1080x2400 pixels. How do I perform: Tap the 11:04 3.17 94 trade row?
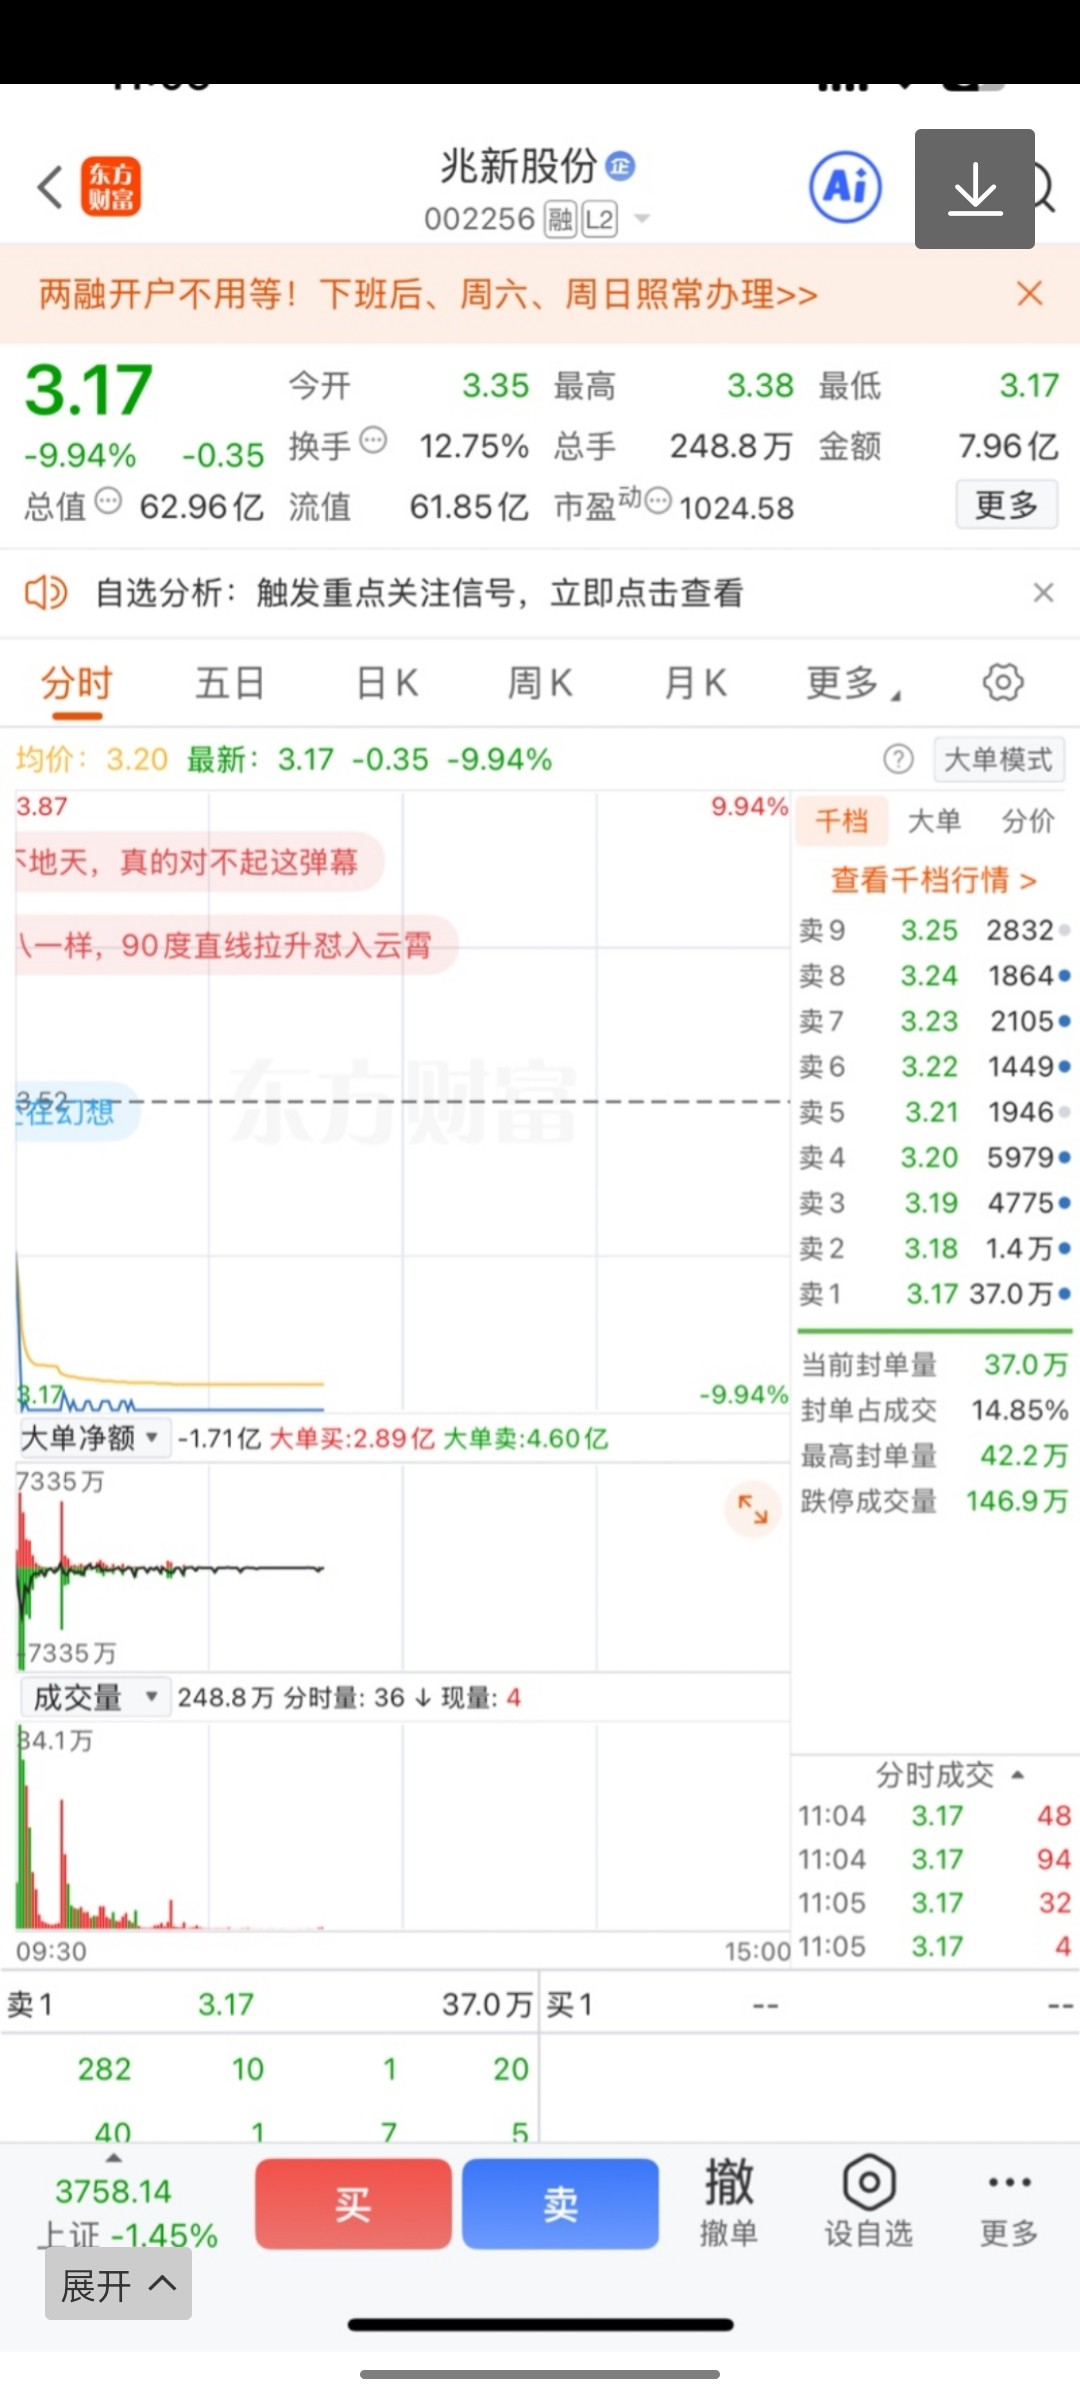[934, 1859]
